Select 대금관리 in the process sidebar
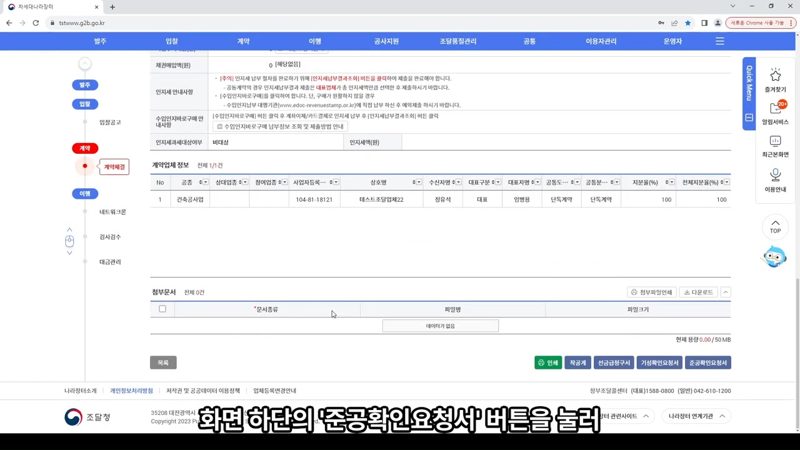 pyautogui.click(x=110, y=262)
